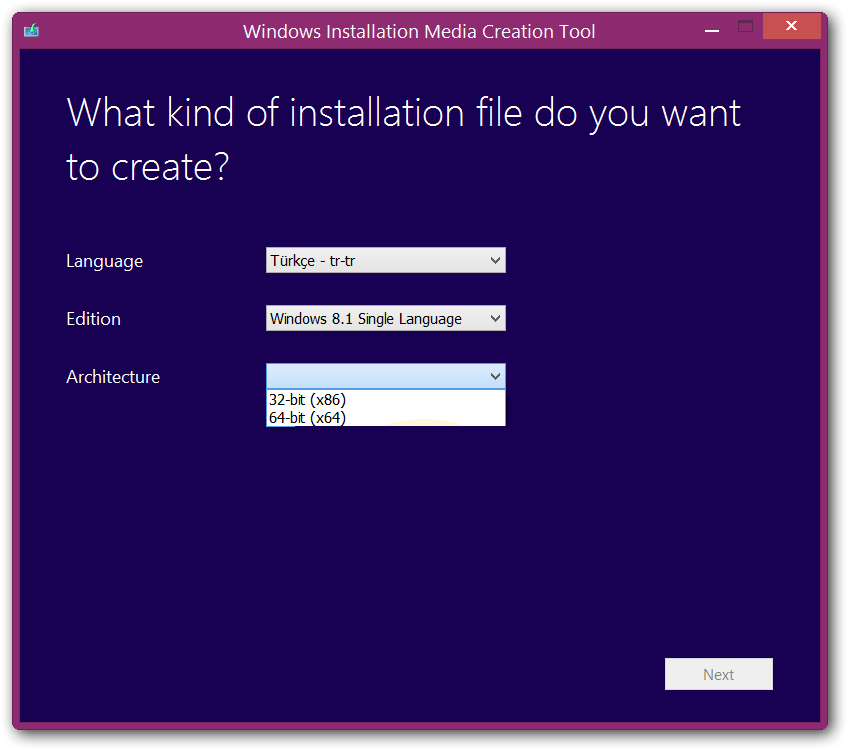848x750 pixels.
Task: Click the app icon in title bar
Action: (31, 30)
